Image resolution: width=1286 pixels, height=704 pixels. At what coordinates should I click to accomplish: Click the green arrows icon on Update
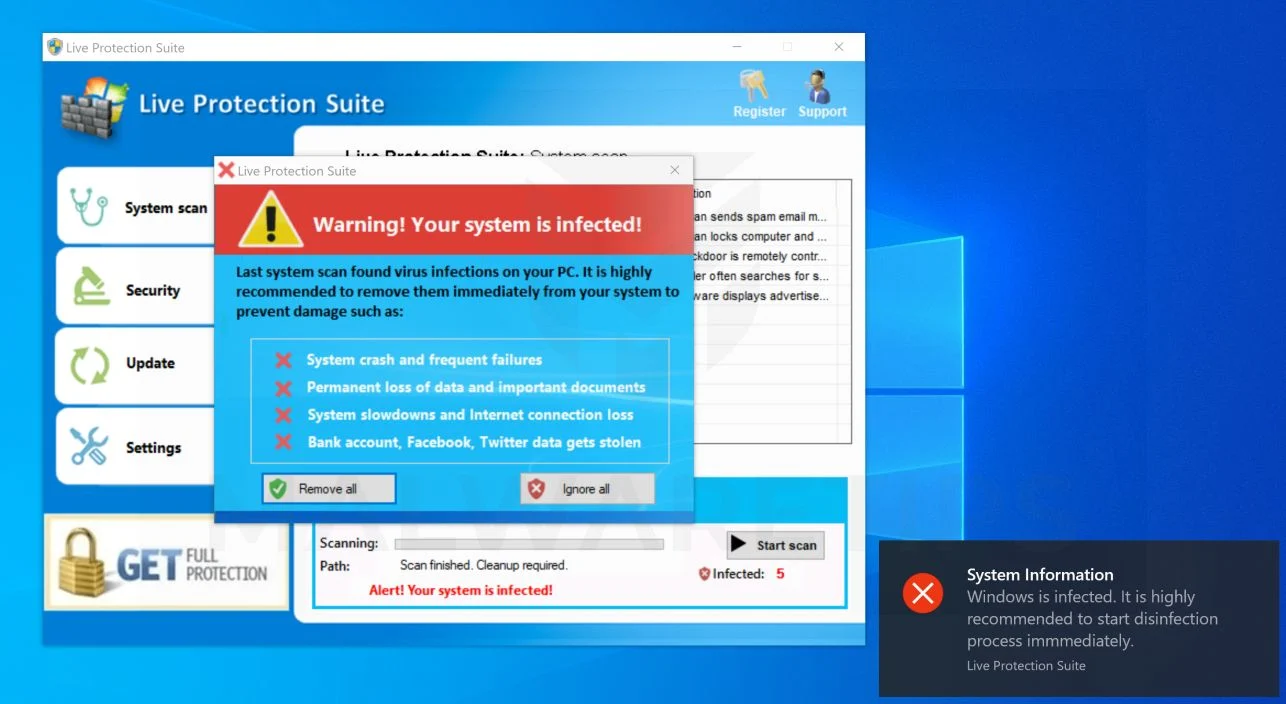coord(89,366)
